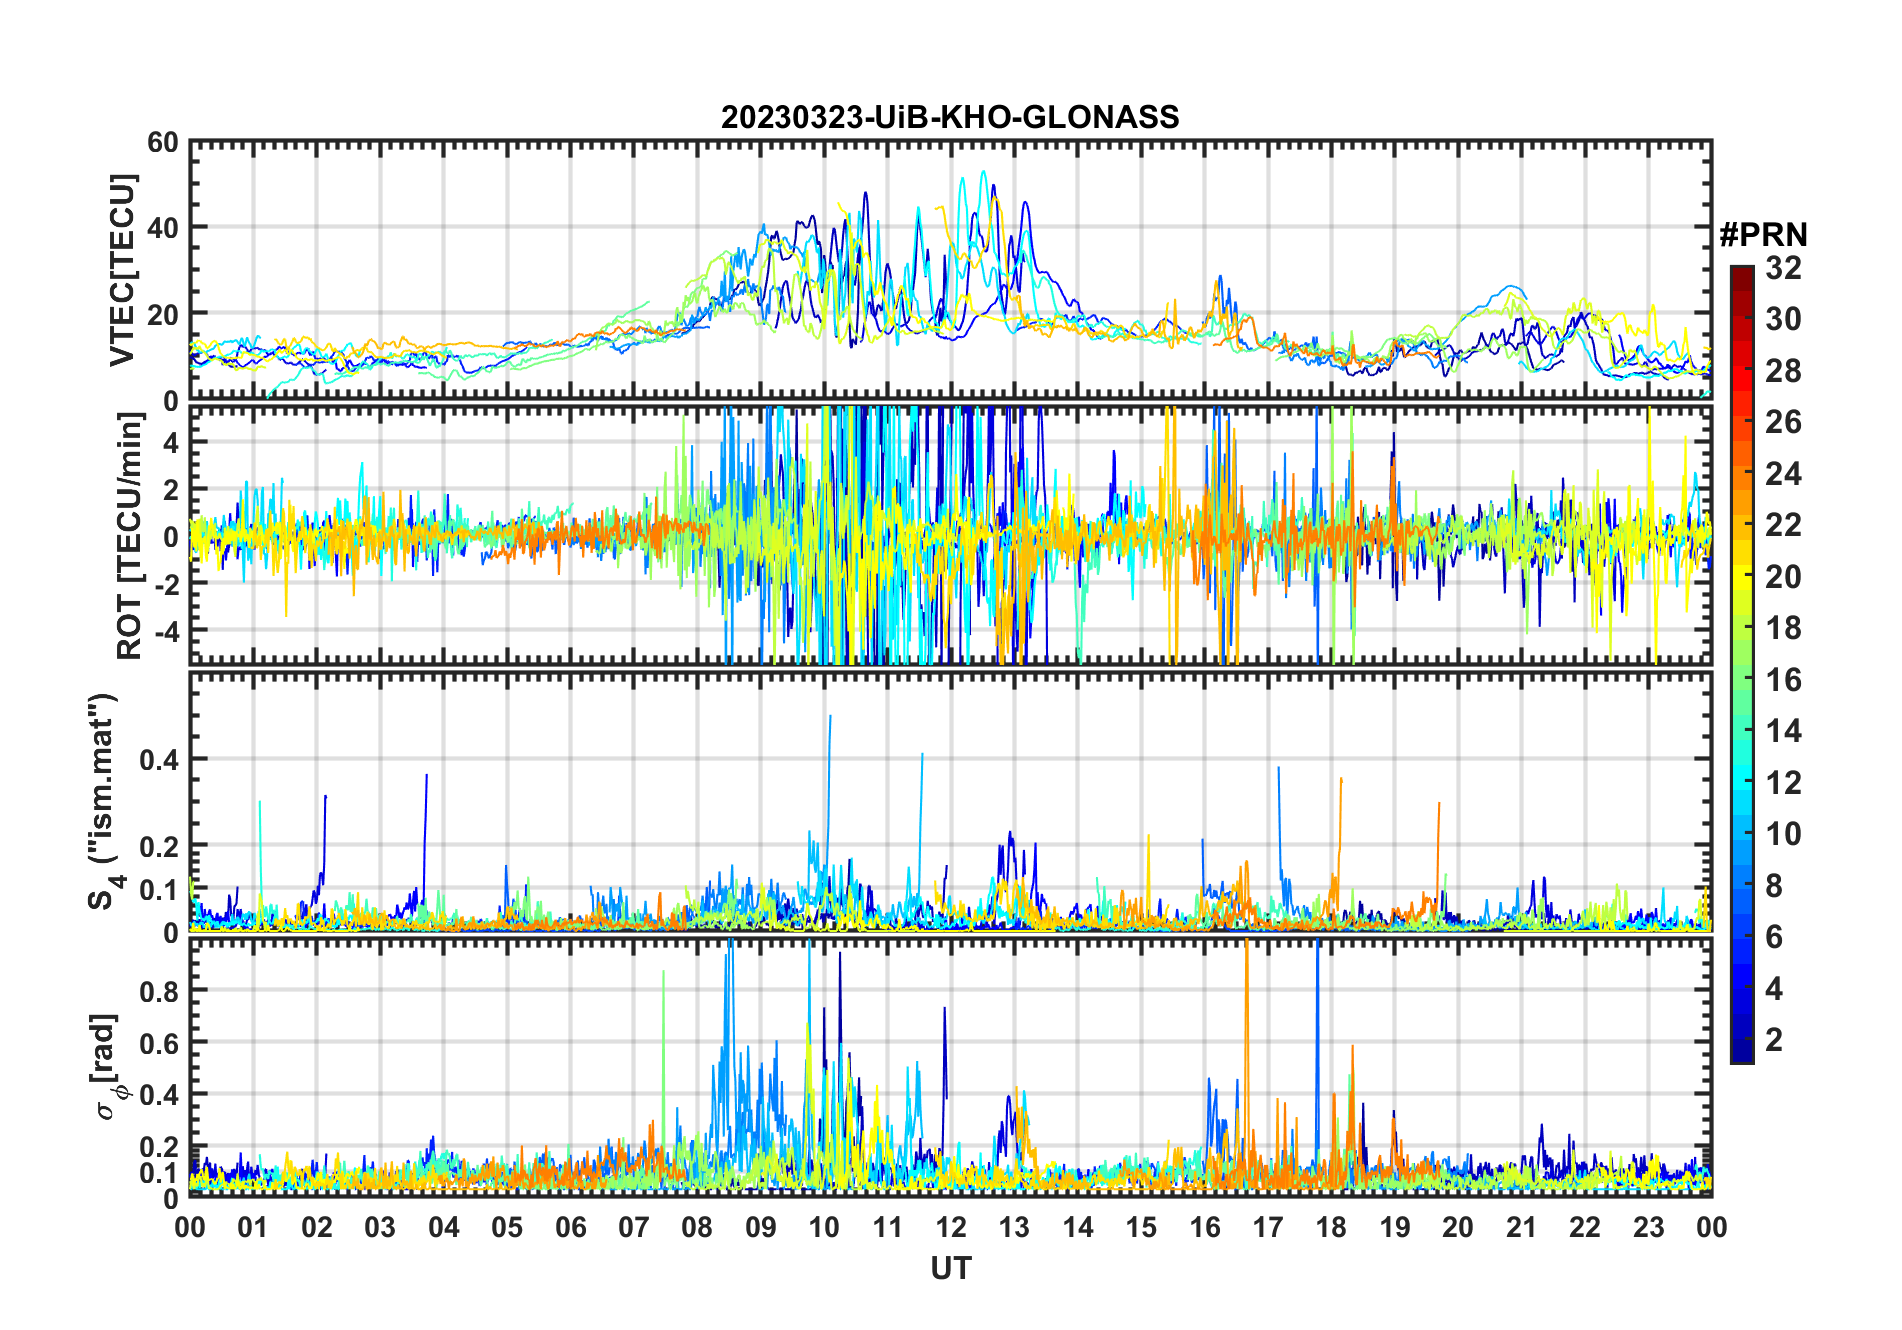The width and height of the screenshot is (1902, 1330).
Task: Click the UT x-axis label
Action: point(950,1269)
